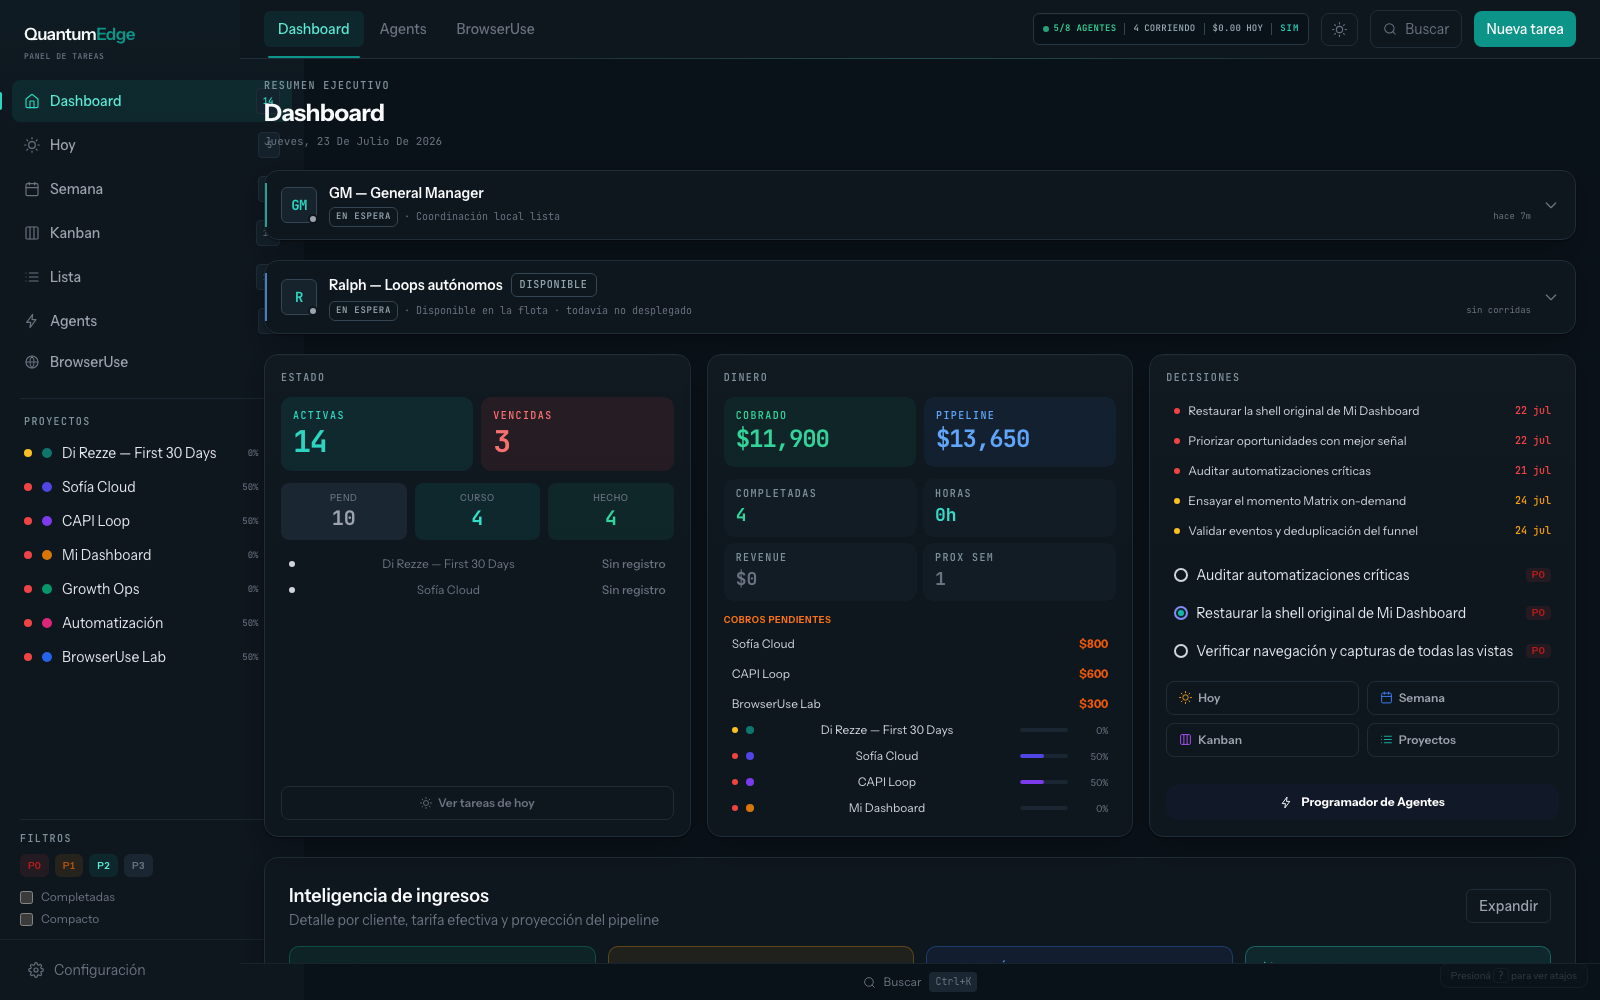This screenshot has width=1600, height=1000.
Task: Open Dashboard home icon in sidebar
Action: [32, 101]
